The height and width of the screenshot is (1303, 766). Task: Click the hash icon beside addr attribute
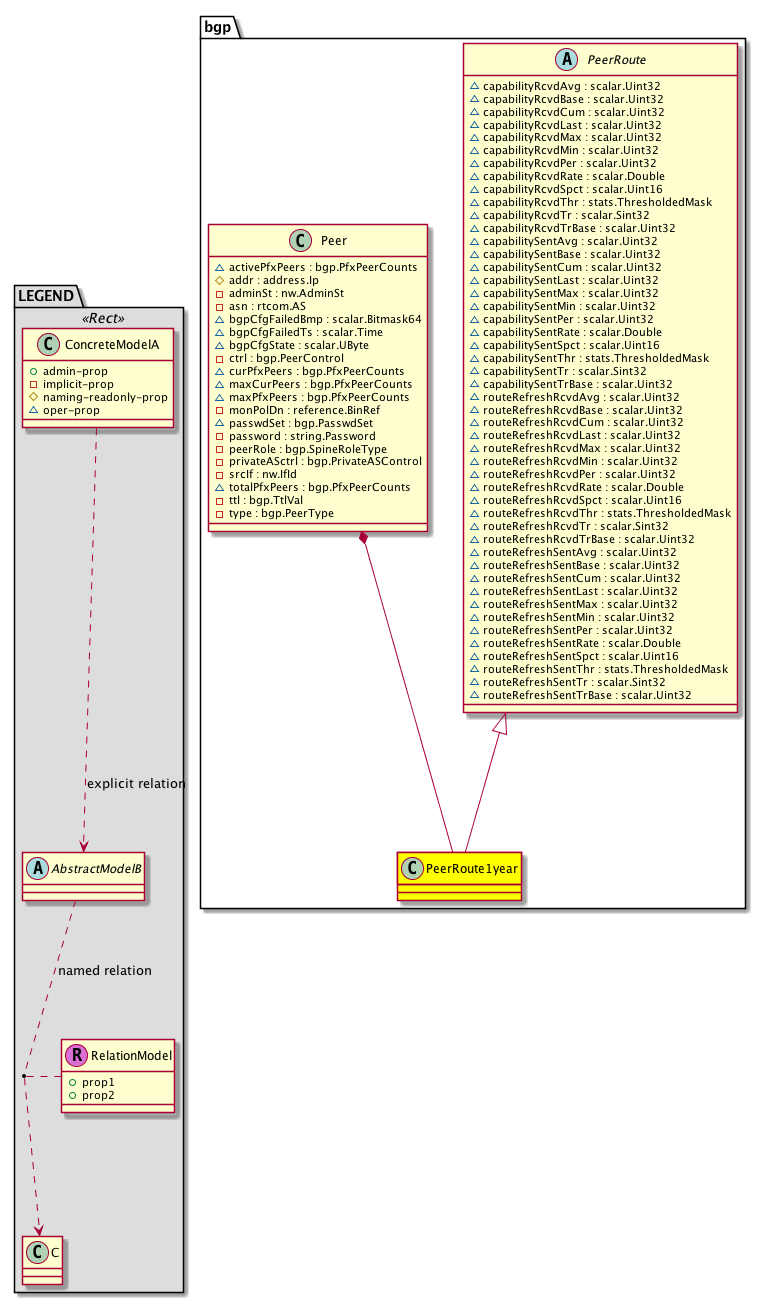click(x=220, y=280)
